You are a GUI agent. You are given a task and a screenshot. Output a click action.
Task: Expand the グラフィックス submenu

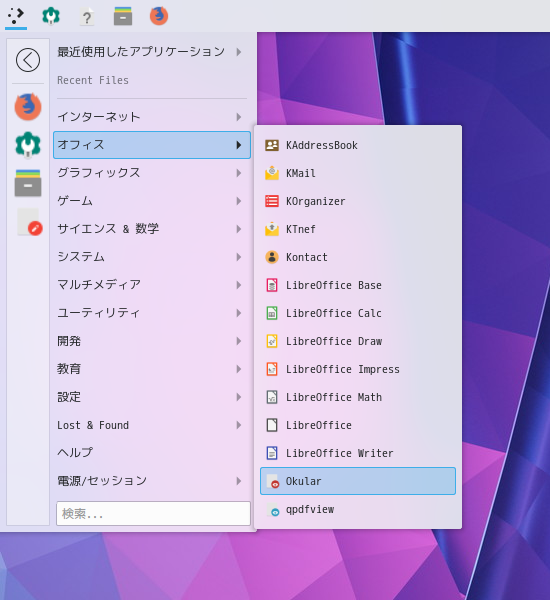(152, 173)
